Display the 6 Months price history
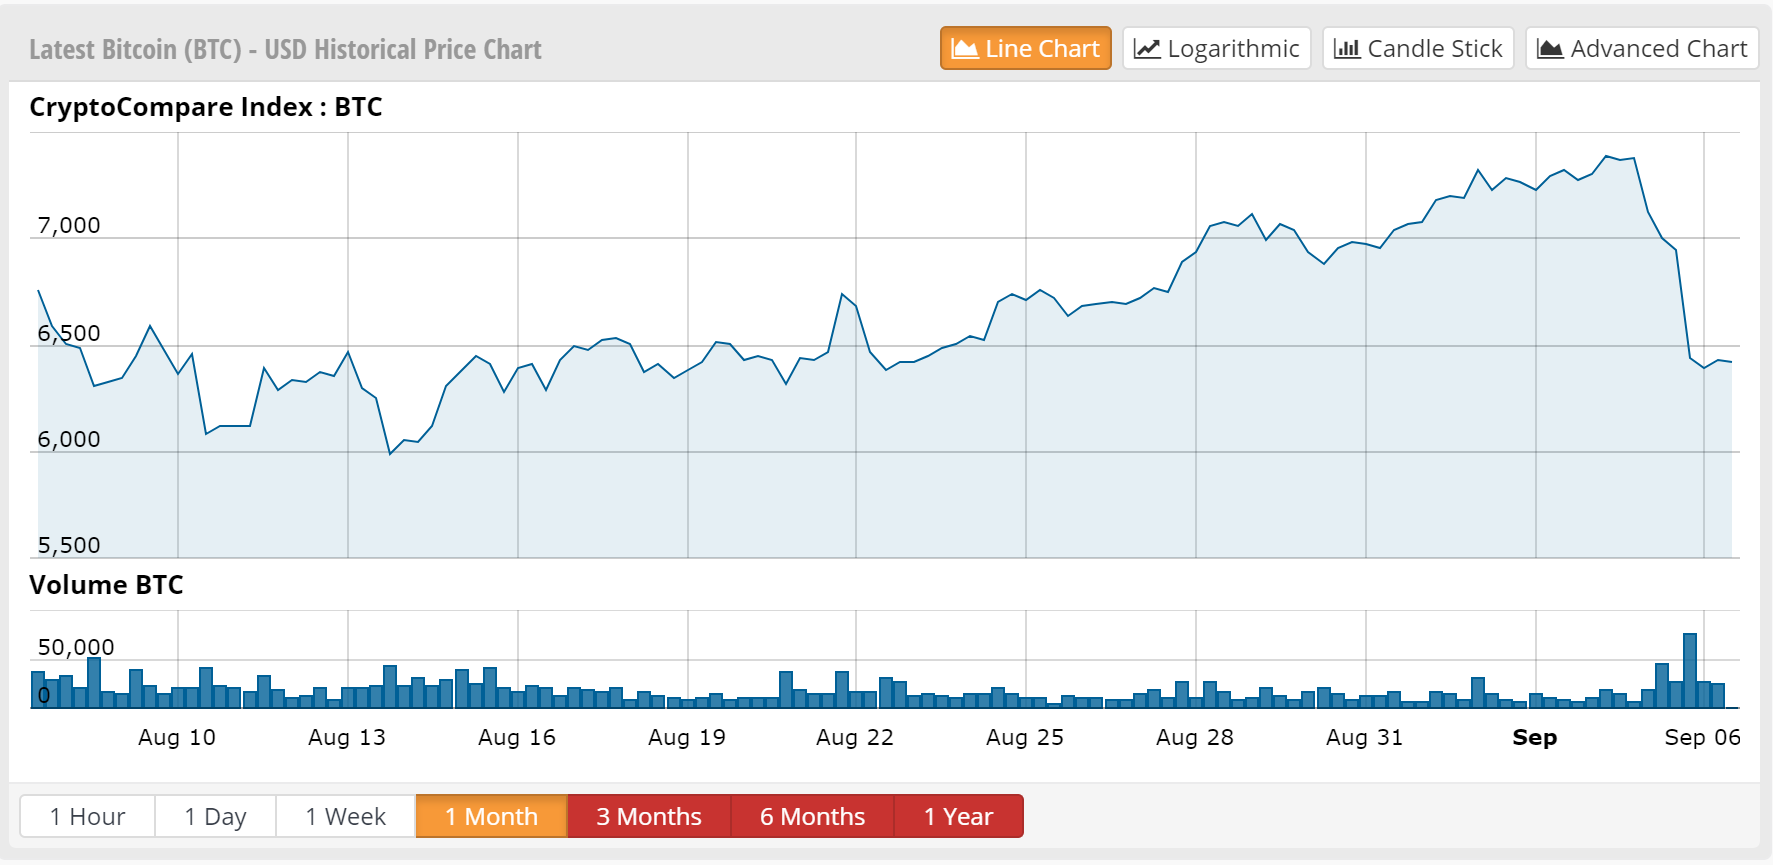 coord(812,816)
